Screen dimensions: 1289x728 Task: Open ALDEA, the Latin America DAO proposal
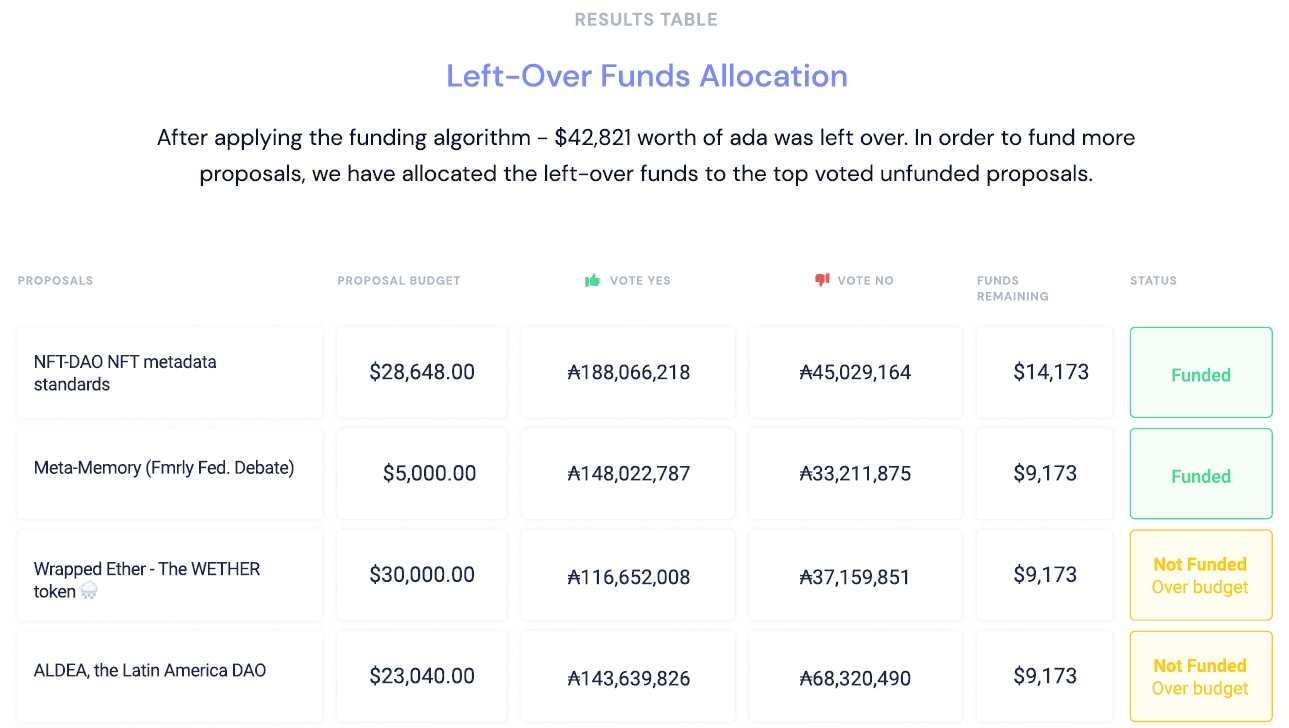point(150,671)
